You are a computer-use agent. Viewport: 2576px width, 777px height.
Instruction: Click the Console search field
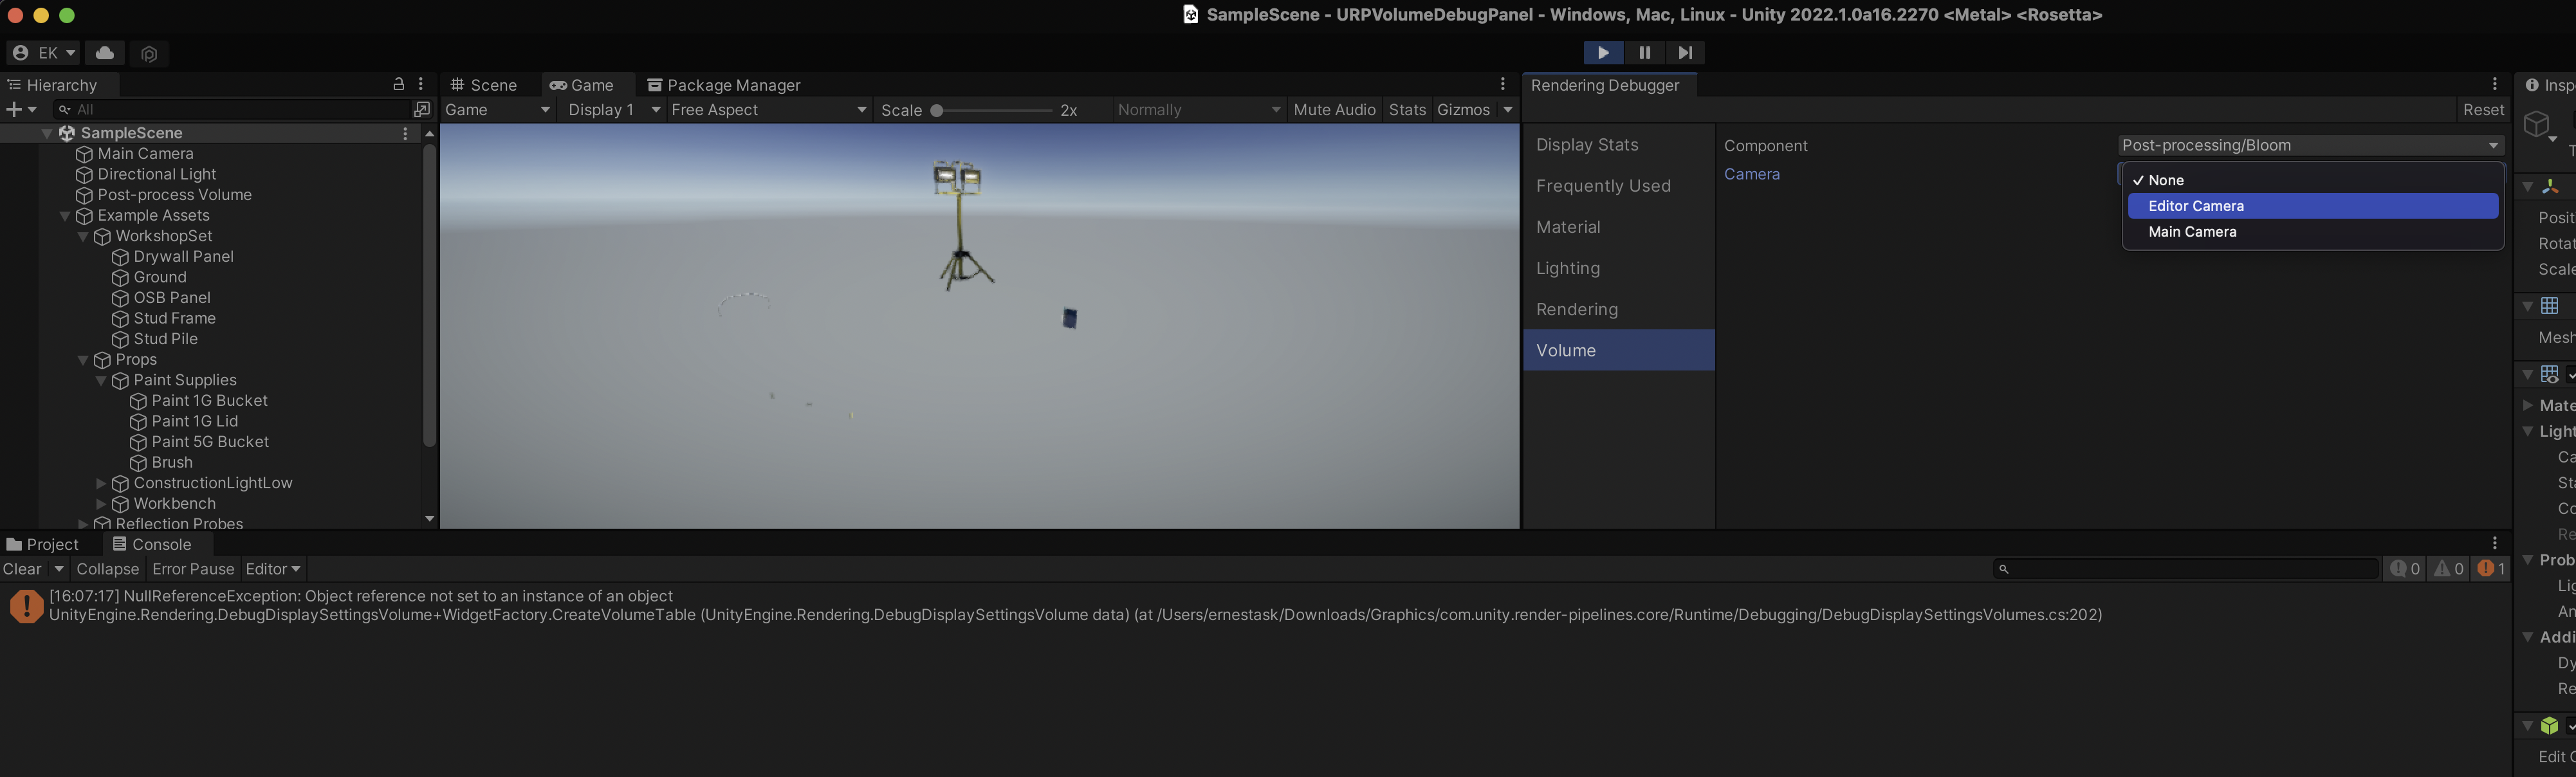(x=2190, y=569)
